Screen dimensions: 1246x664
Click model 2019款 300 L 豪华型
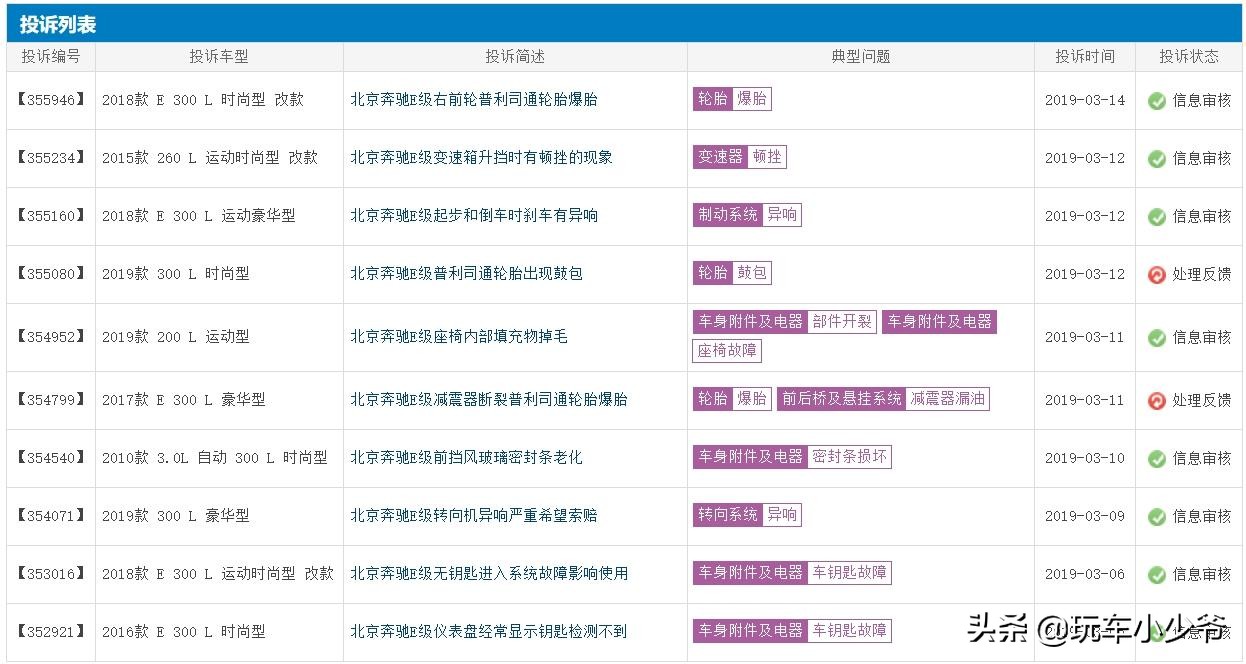coord(176,516)
